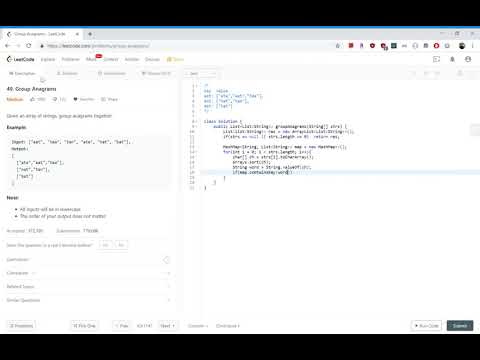Screen dimensions: 480x360
Task: Expand the Related Topics section
Action: click(88, 287)
